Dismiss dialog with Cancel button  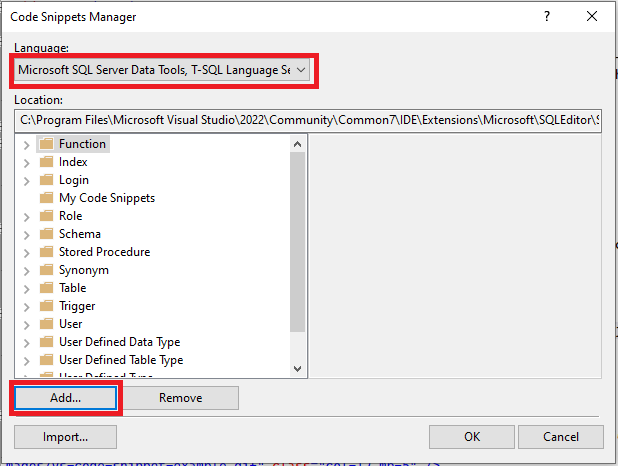pyautogui.click(x=561, y=437)
